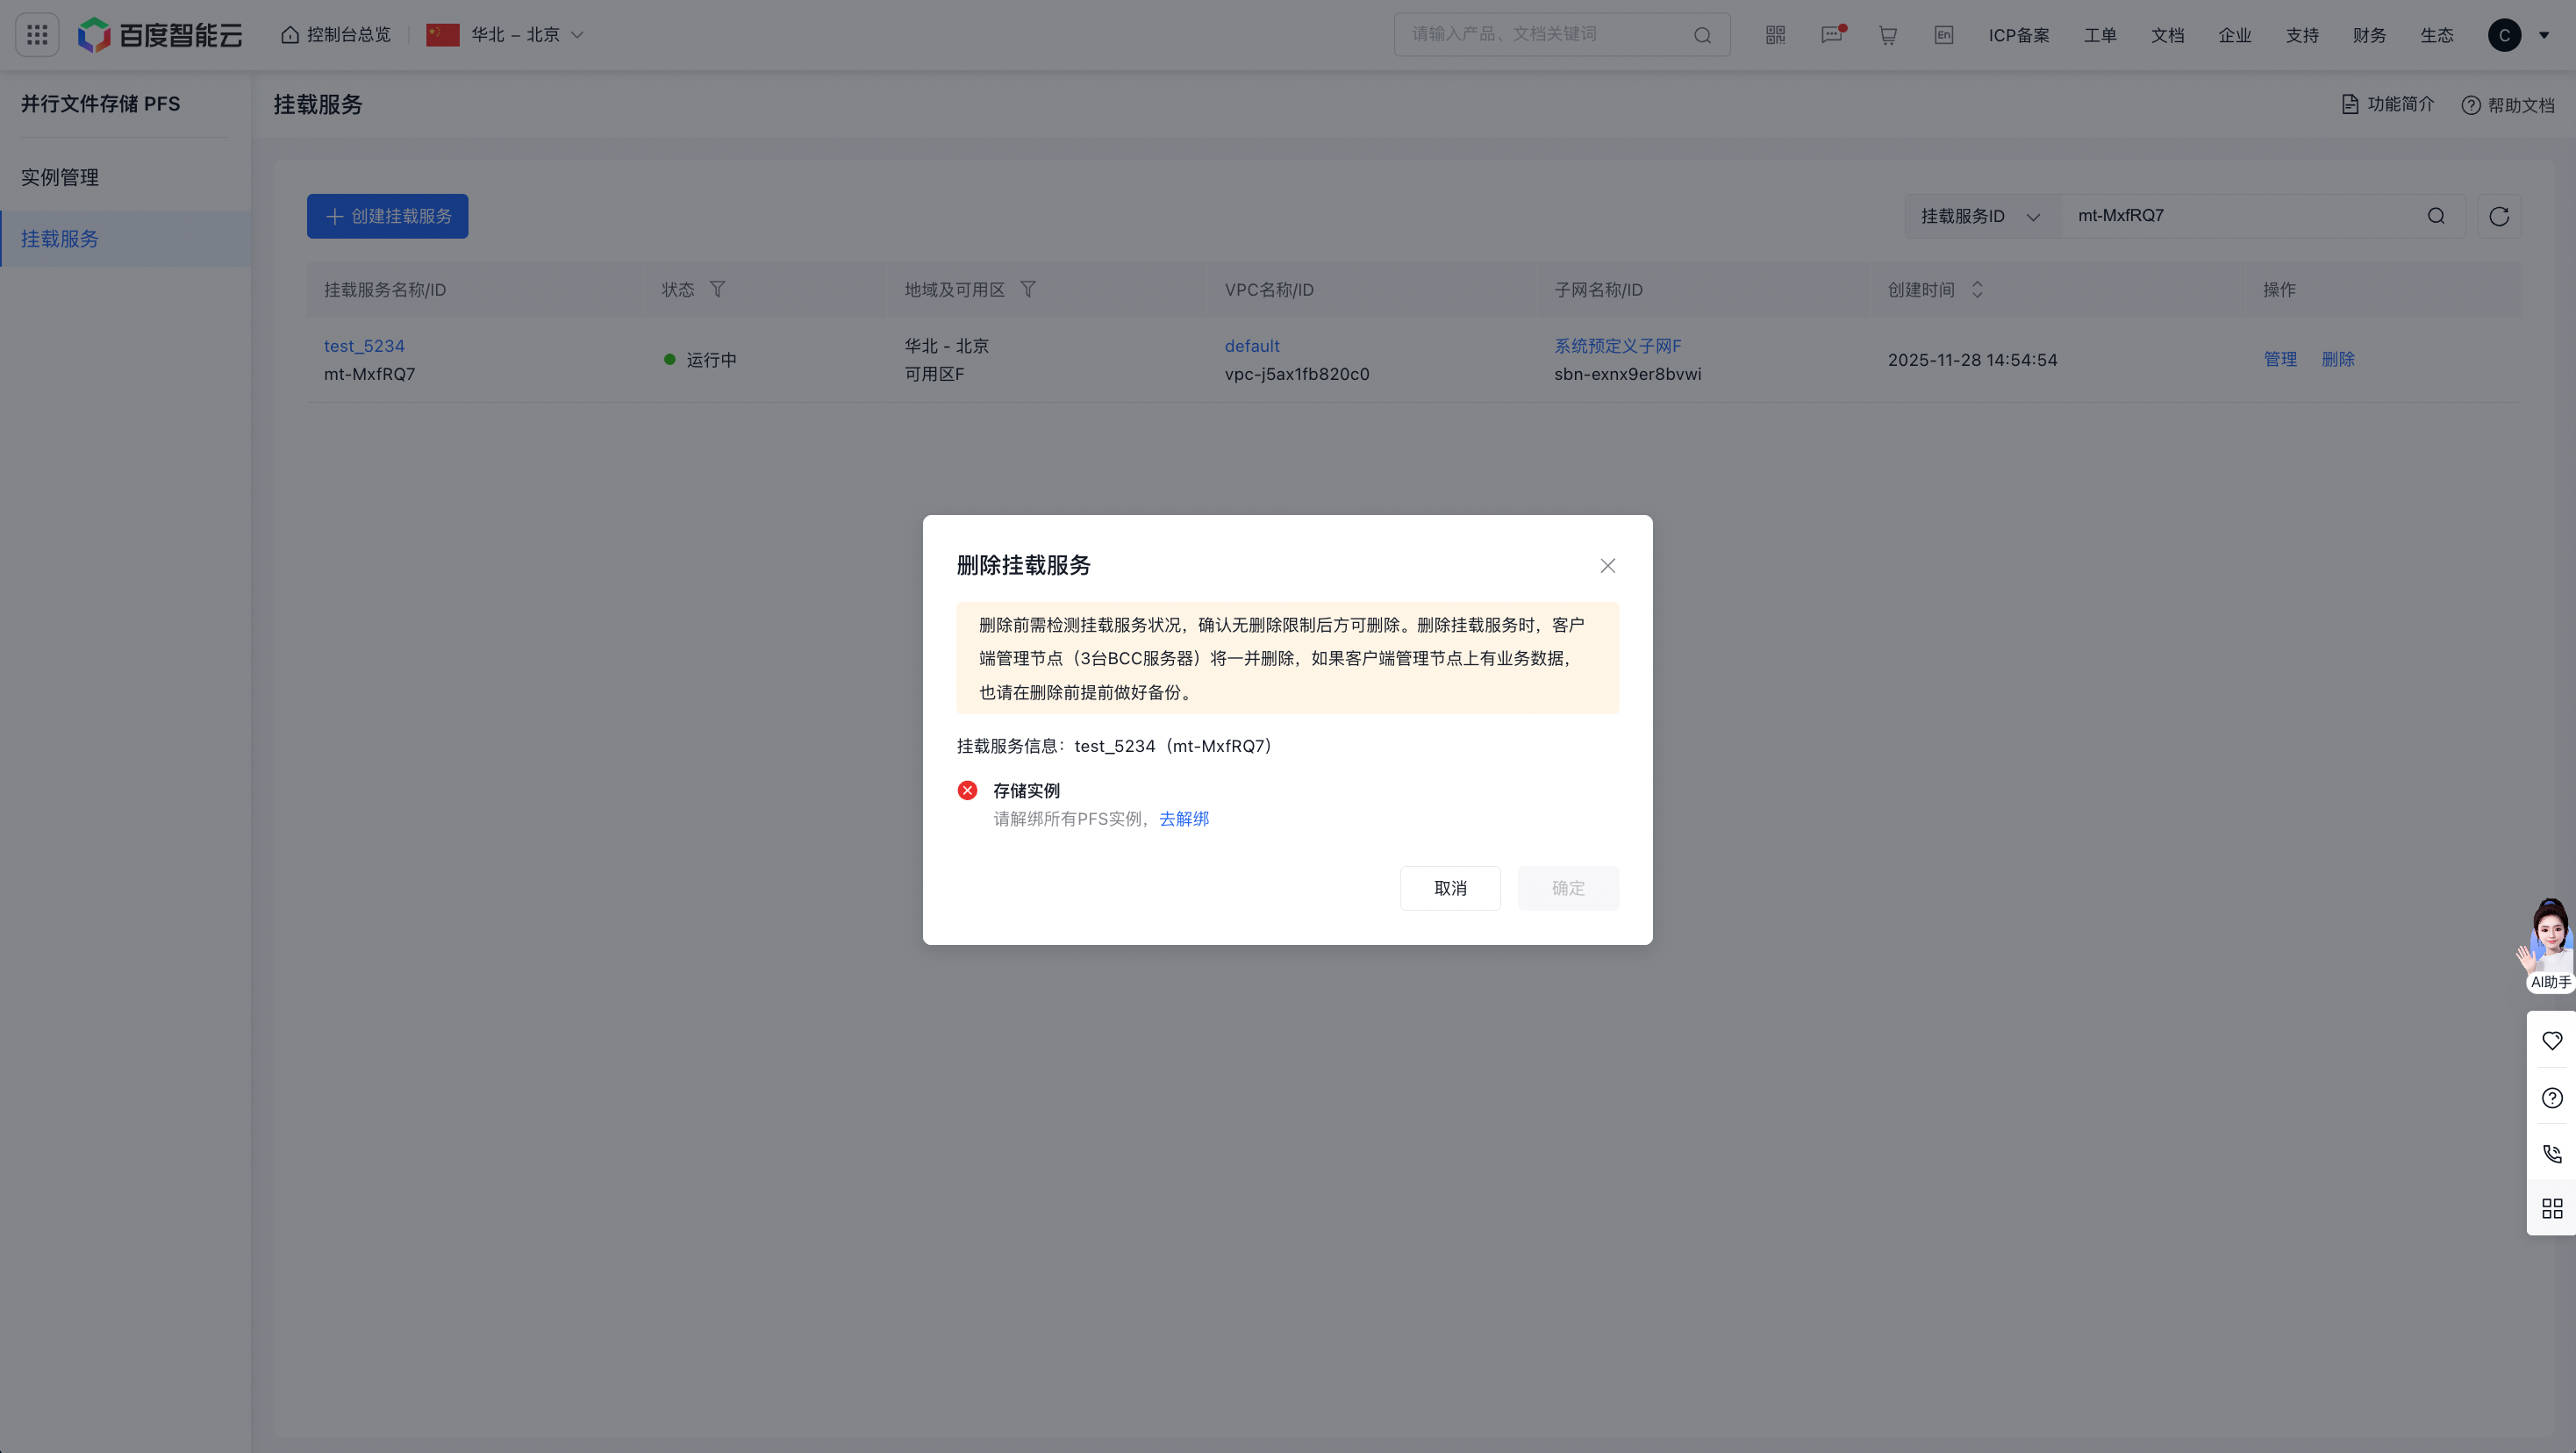Click the 取消 button in dialog
The height and width of the screenshot is (1453, 2576).
(x=1449, y=888)
